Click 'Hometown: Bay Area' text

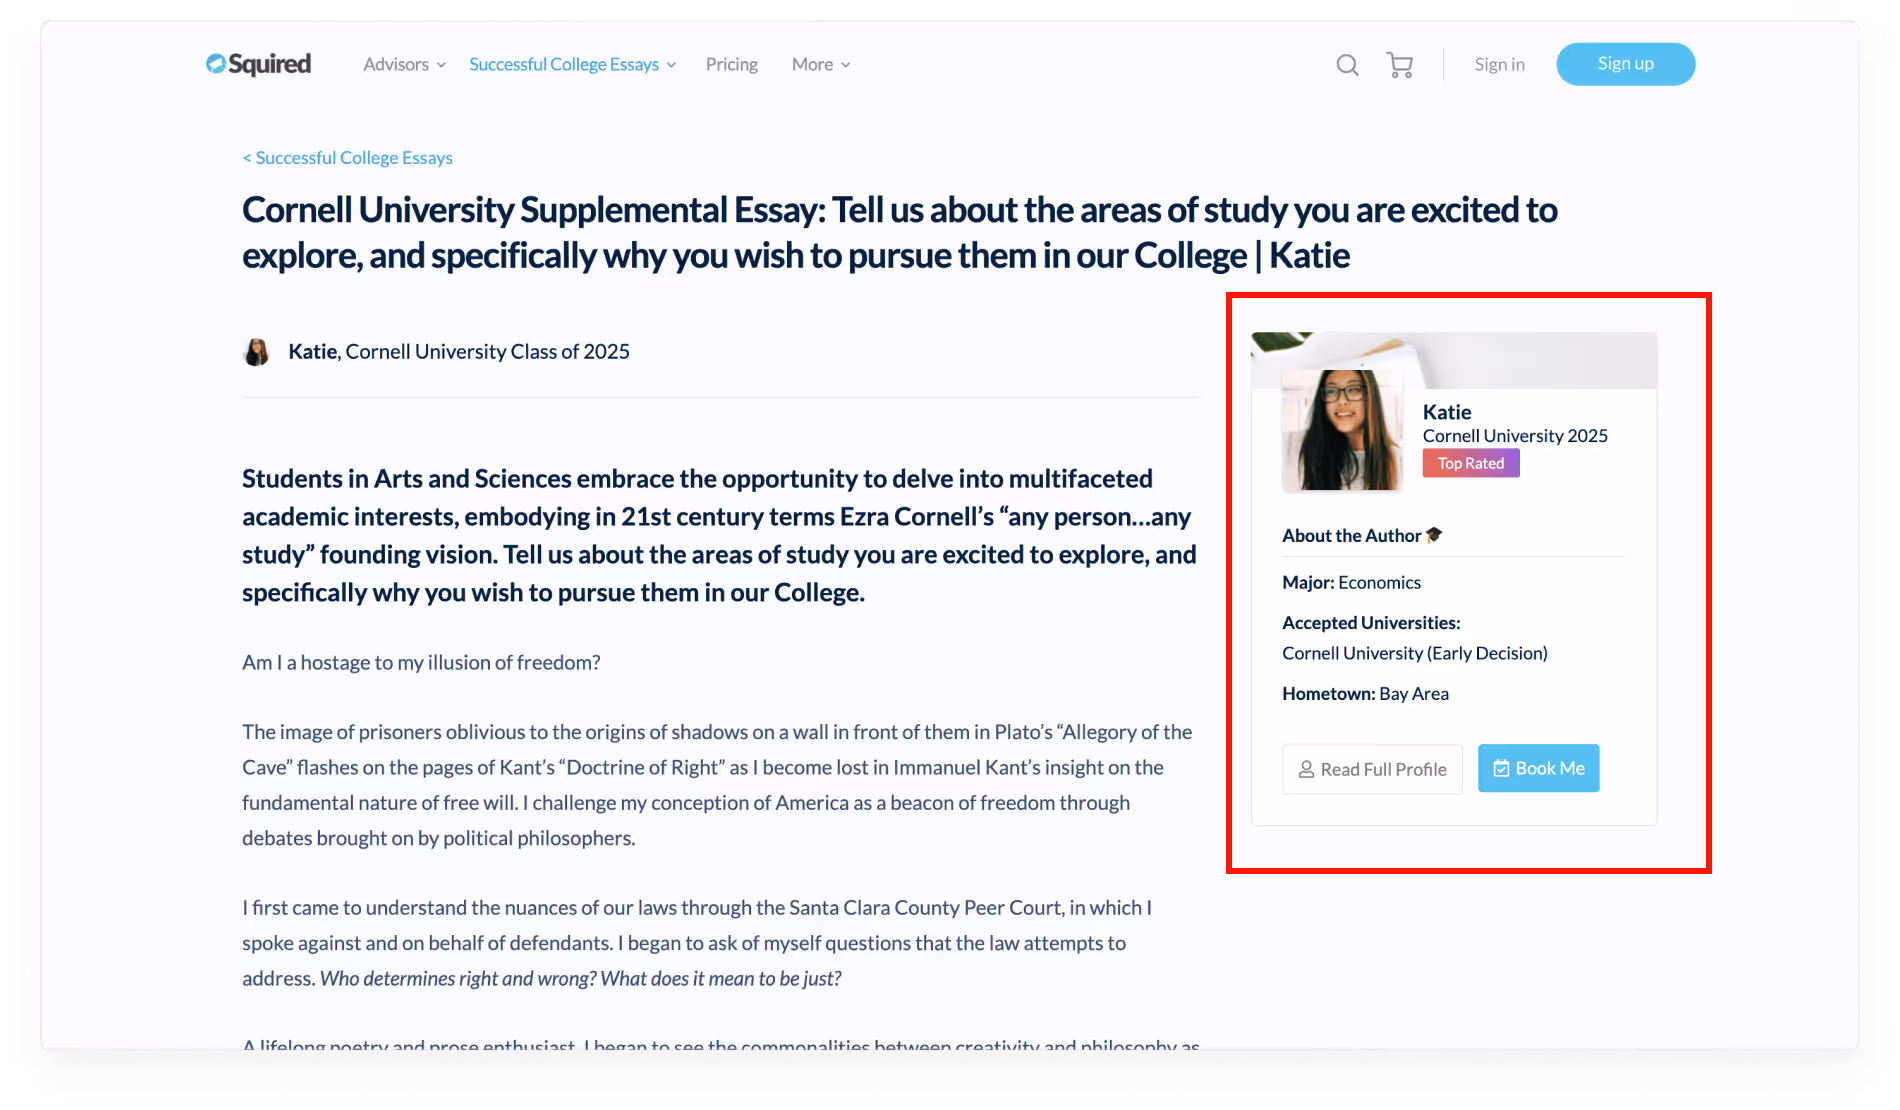1365,694
